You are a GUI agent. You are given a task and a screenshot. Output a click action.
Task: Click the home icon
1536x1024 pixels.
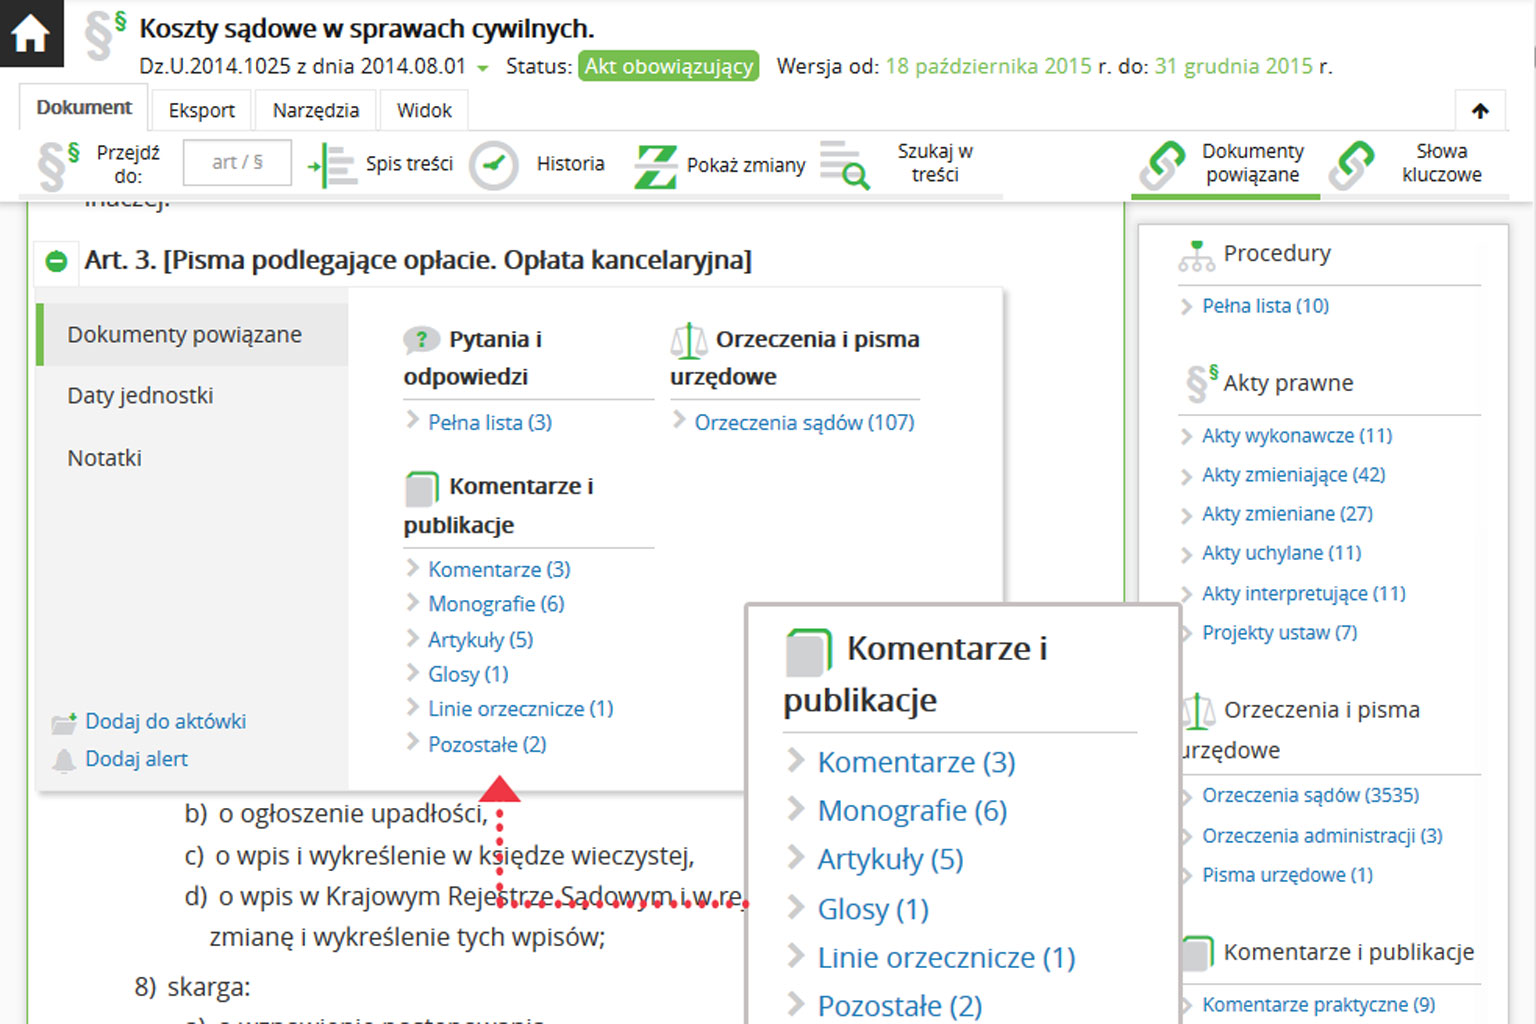point(30,33)
